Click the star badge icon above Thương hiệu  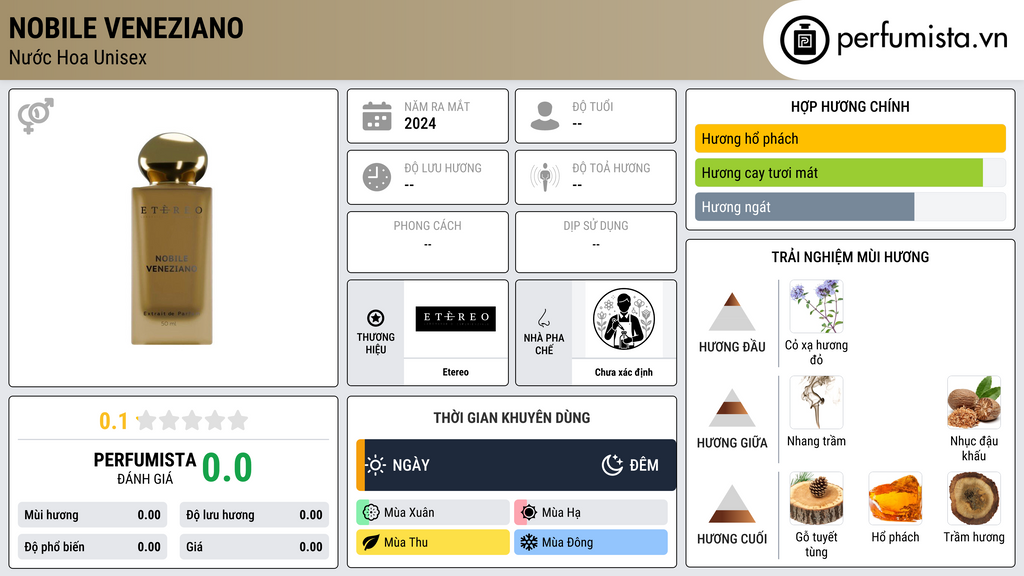[376, 318]
